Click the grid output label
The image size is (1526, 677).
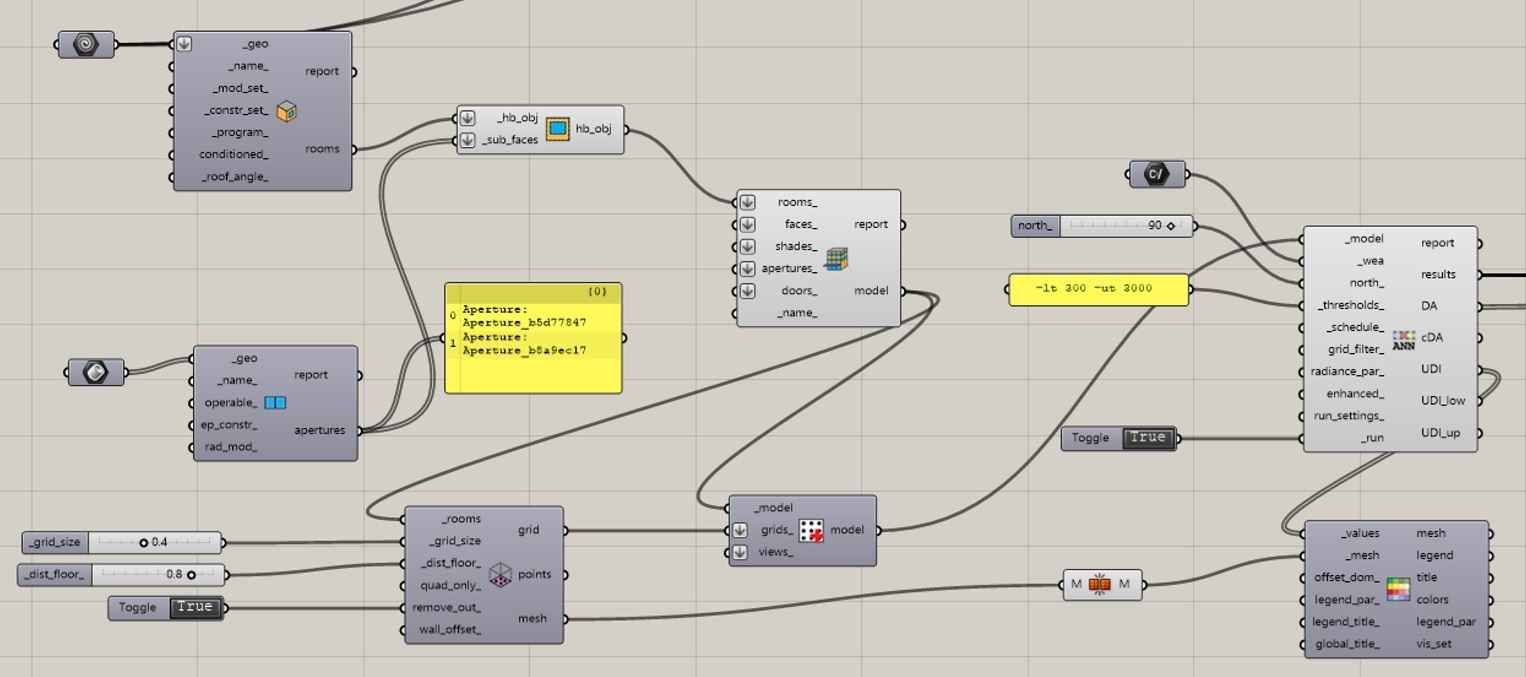coord(530,530)
